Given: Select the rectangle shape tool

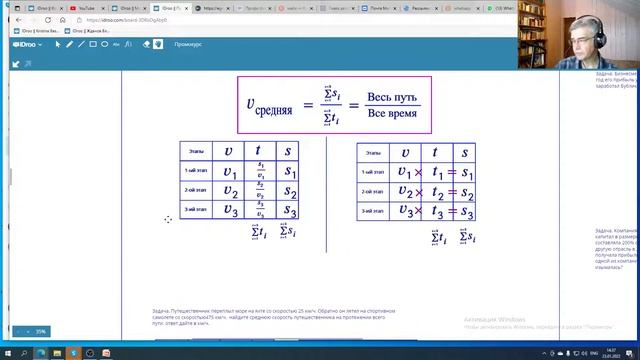Looking at the screenshot, I should click(x=93, y=44).
